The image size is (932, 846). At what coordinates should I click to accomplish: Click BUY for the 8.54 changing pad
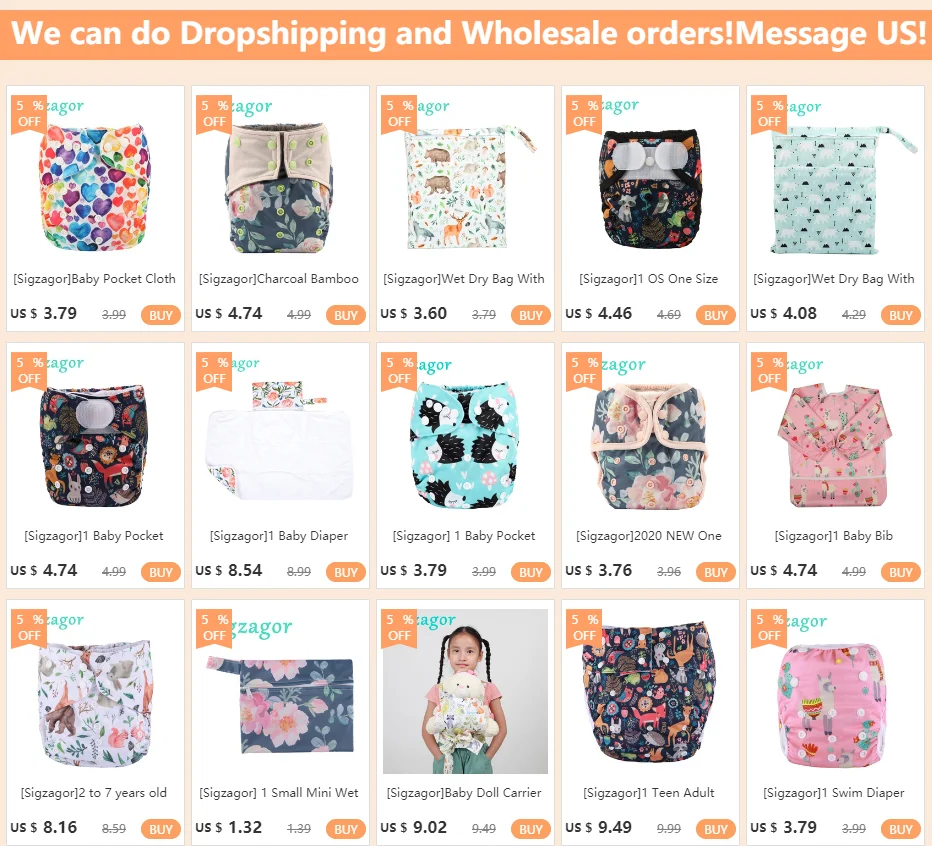point(345,572)
